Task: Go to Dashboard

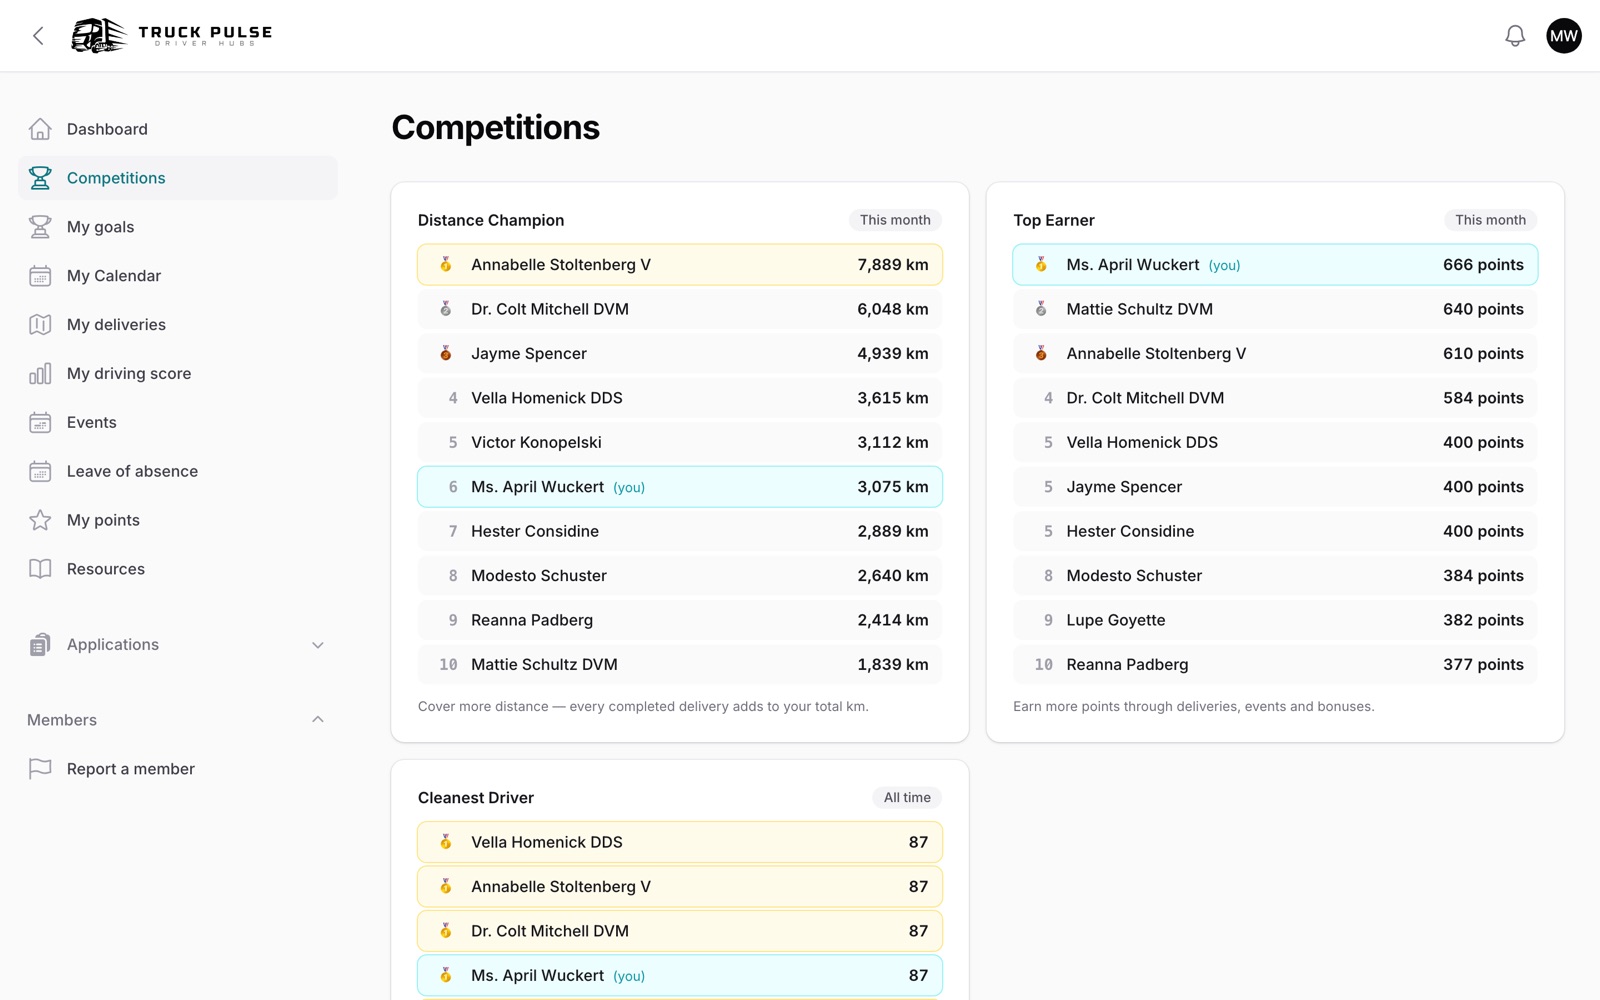Action: click(x=178, y=129)
